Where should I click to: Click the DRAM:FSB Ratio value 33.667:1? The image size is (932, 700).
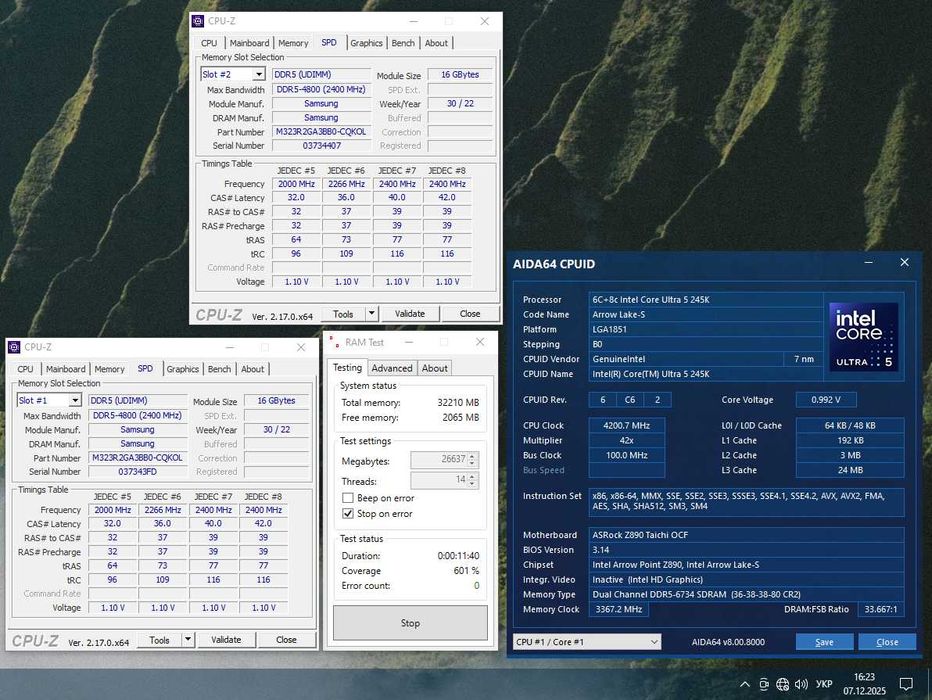coord(881,609)
